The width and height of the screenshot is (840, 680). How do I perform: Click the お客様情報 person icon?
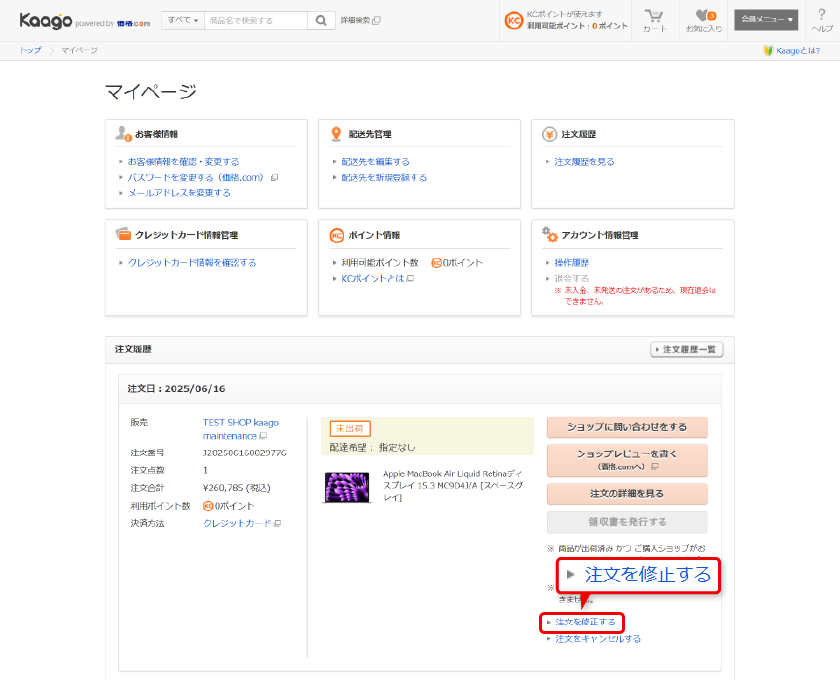click(x=123, y=133)
